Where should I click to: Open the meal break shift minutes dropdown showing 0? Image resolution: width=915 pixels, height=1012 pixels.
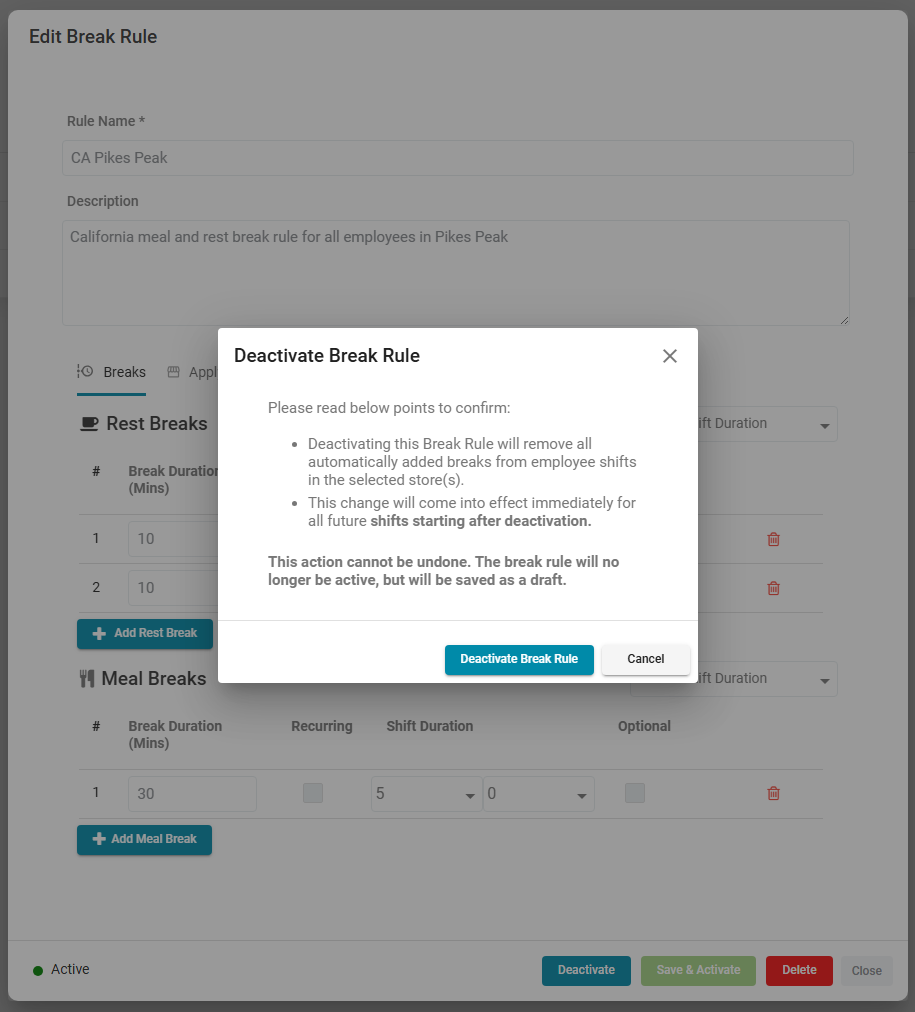pos(538,794)
